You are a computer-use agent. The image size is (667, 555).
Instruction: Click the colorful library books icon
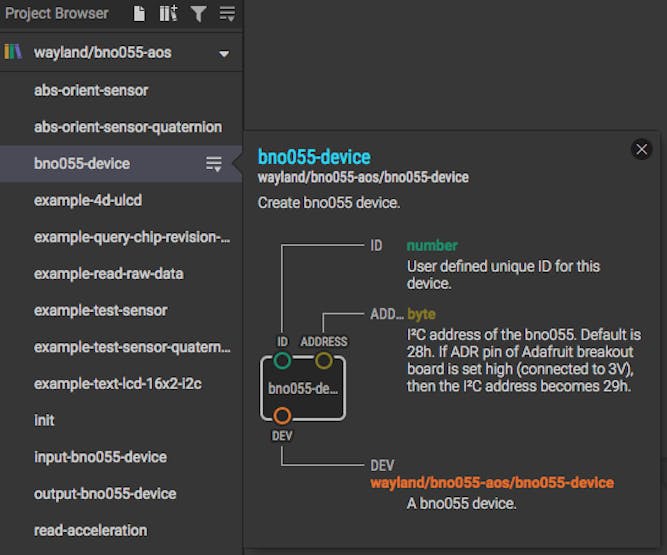pos(13,52)
